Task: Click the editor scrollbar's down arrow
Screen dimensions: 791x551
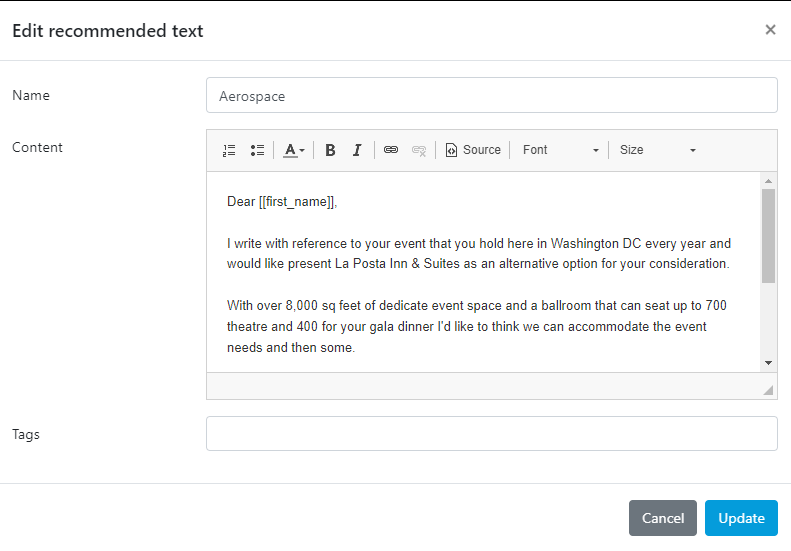Action: pos(768,363)
